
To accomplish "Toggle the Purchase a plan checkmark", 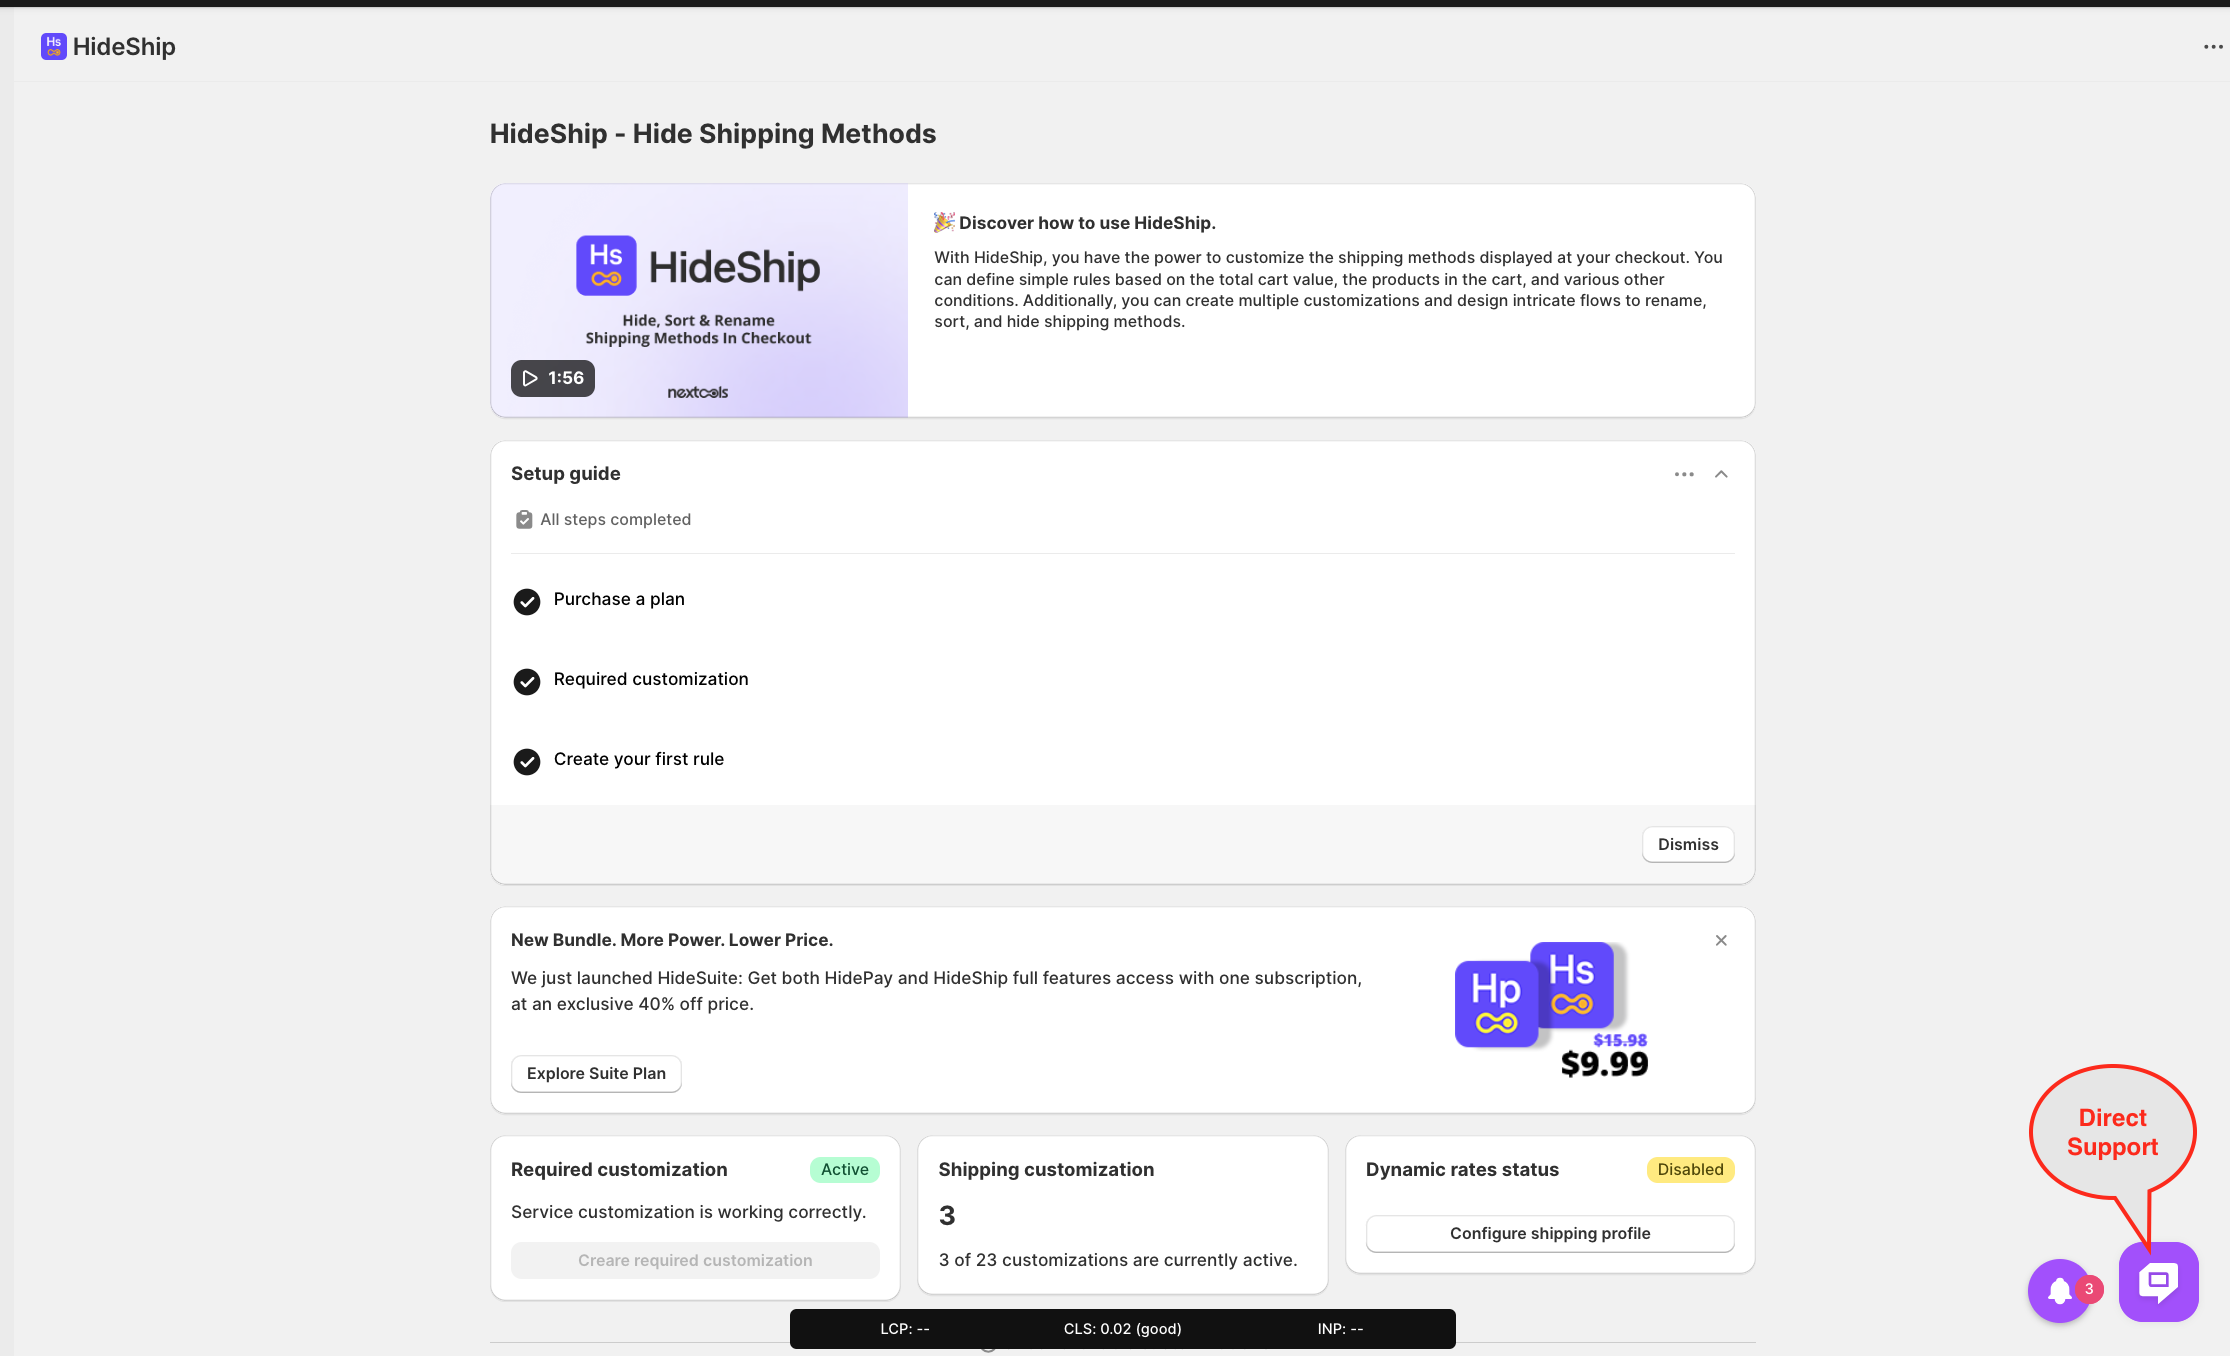I will click(x=527, y=601).
